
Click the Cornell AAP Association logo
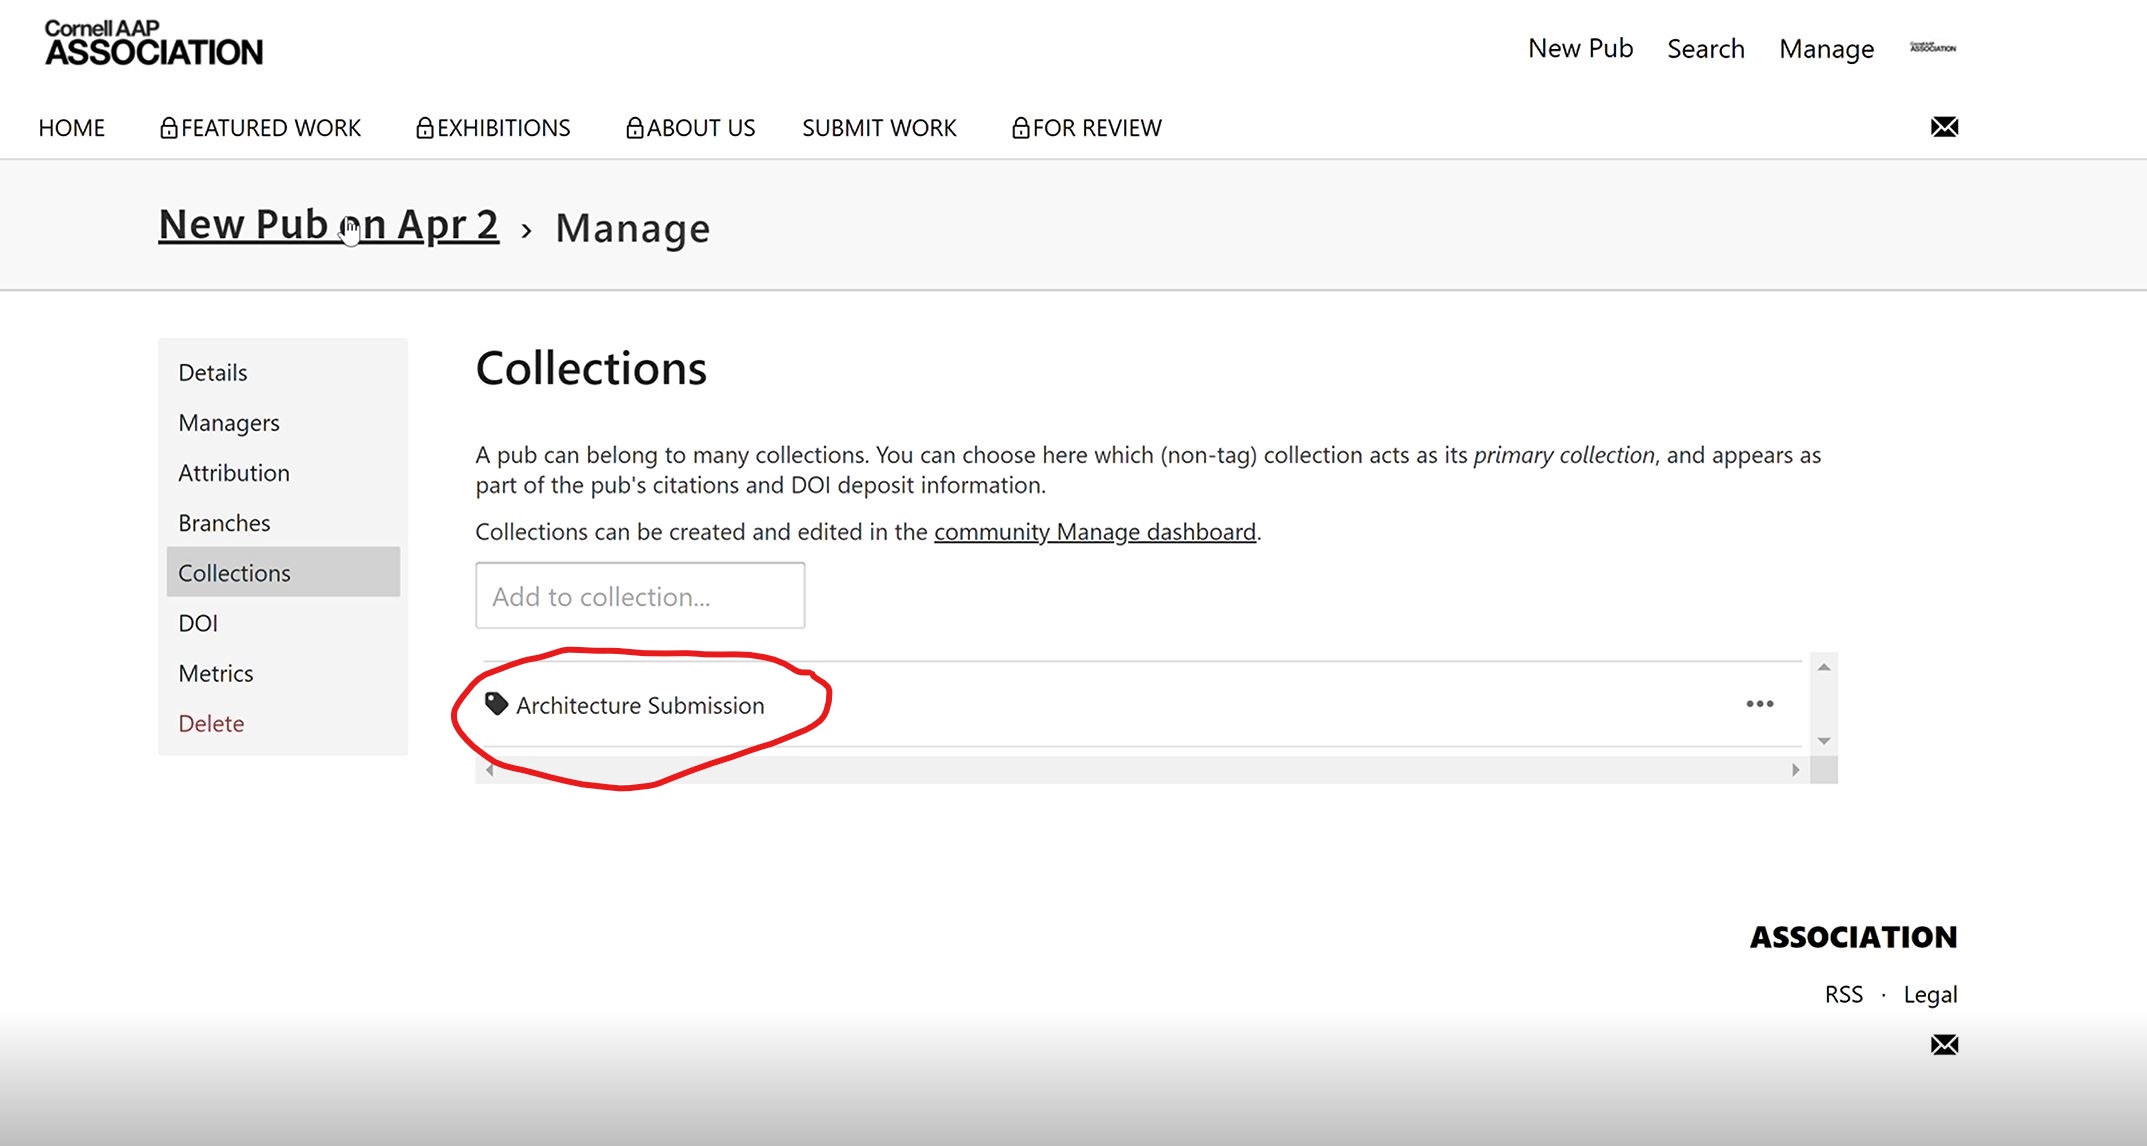click(152, 44)
